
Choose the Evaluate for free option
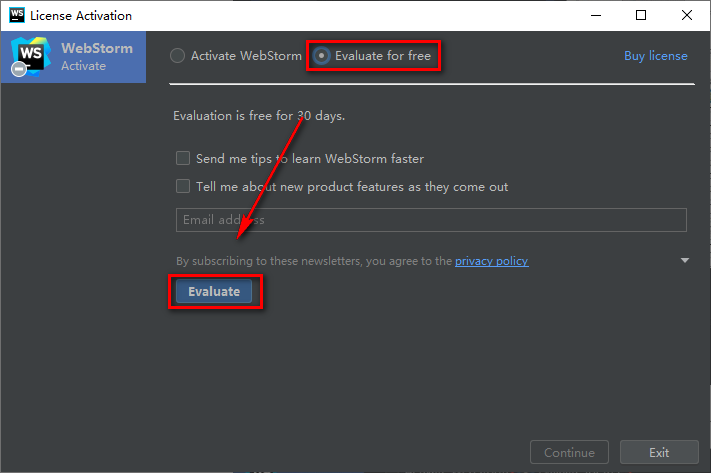pyautogui.click(x=322, y=56)
